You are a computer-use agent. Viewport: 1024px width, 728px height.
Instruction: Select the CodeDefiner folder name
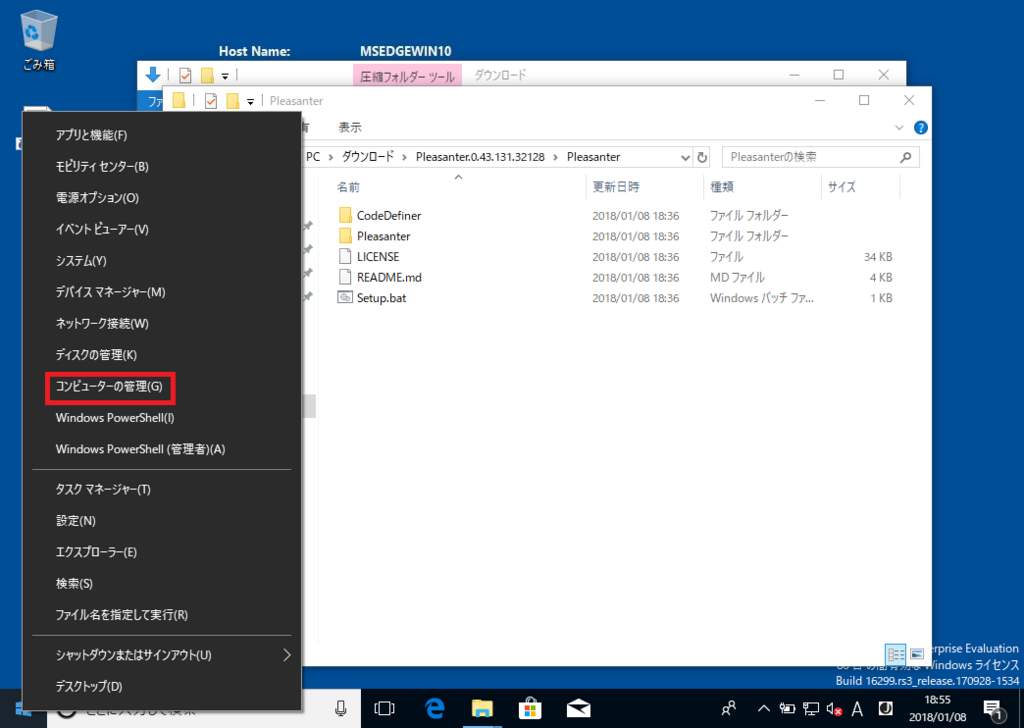(389, 215)
